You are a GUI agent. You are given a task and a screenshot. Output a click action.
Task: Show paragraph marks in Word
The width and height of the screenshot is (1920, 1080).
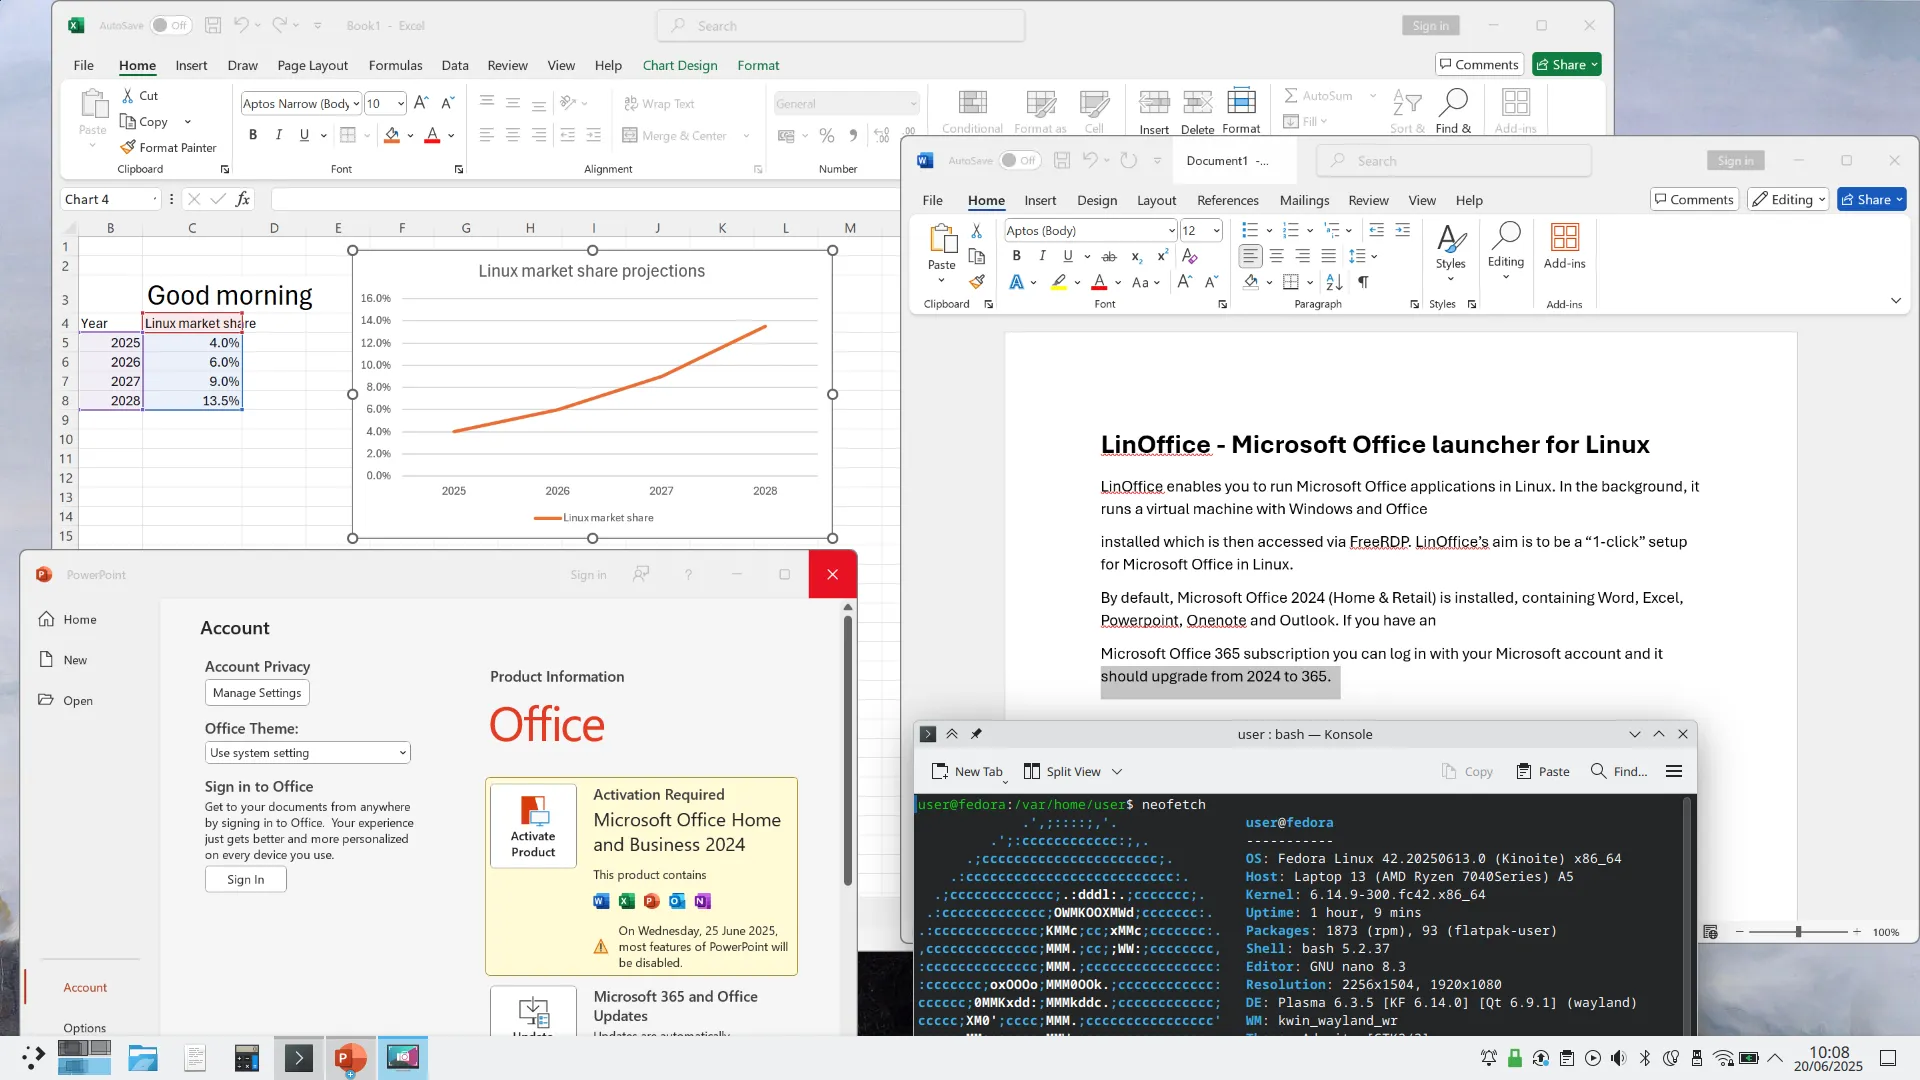click(x=1364, y=283)
